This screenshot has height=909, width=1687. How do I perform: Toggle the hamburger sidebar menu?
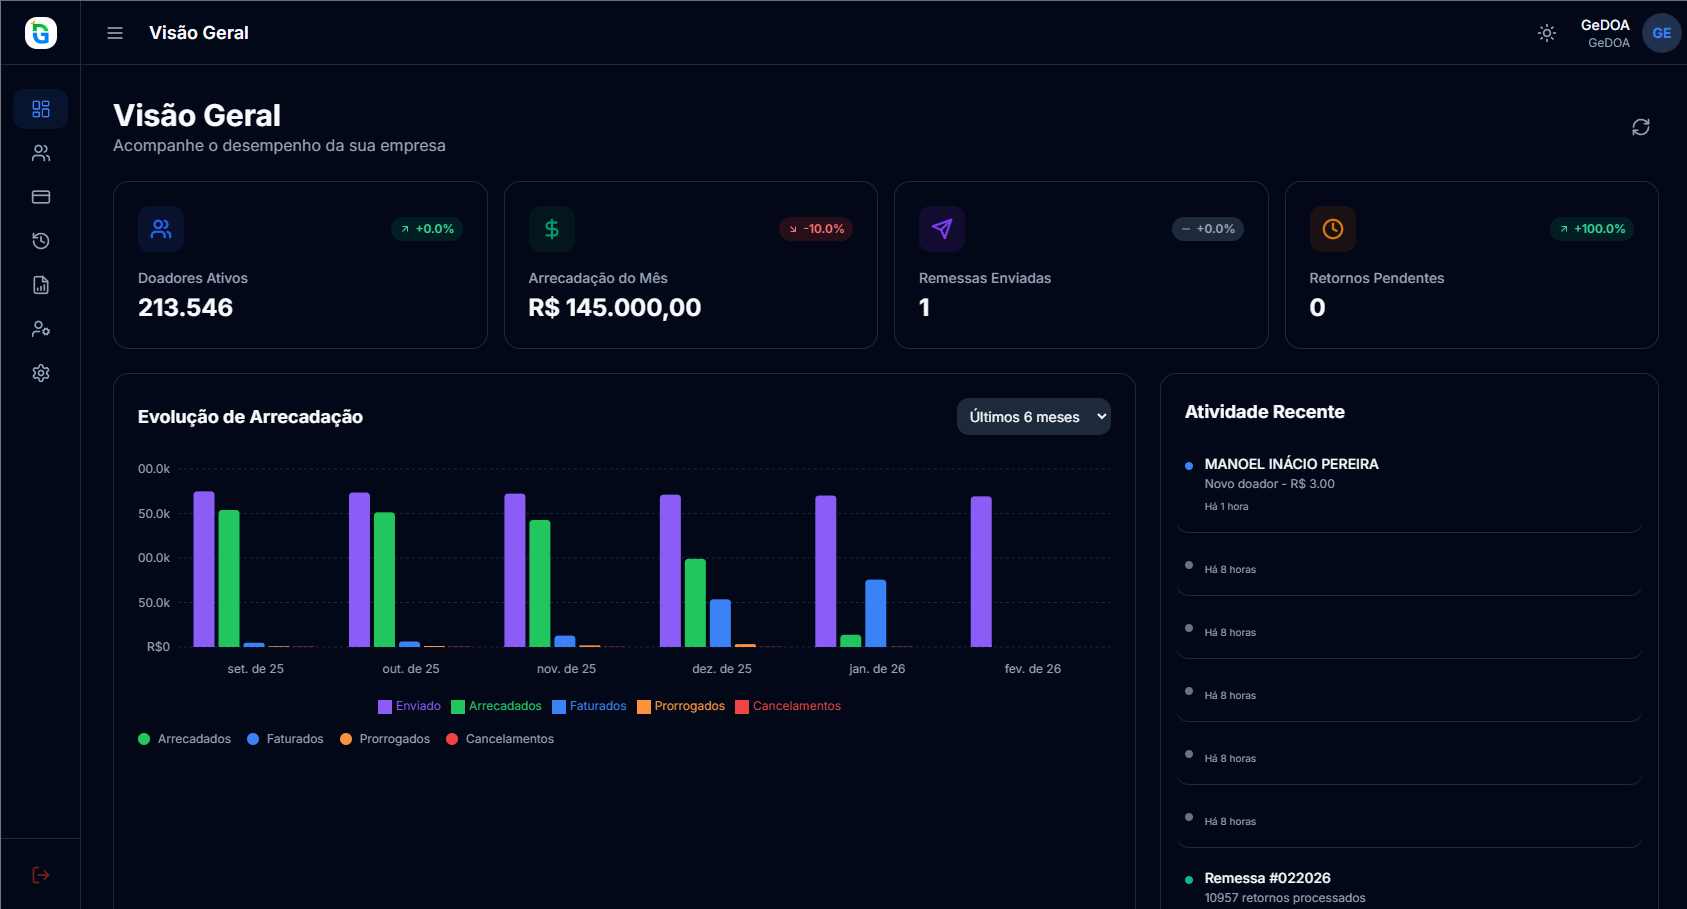click(x=115, y=33)
